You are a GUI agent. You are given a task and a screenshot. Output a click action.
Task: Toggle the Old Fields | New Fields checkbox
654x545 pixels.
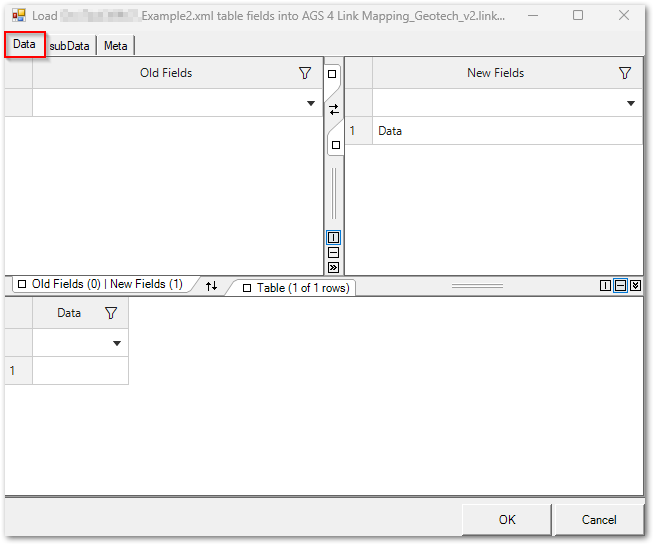click(22, 285)
